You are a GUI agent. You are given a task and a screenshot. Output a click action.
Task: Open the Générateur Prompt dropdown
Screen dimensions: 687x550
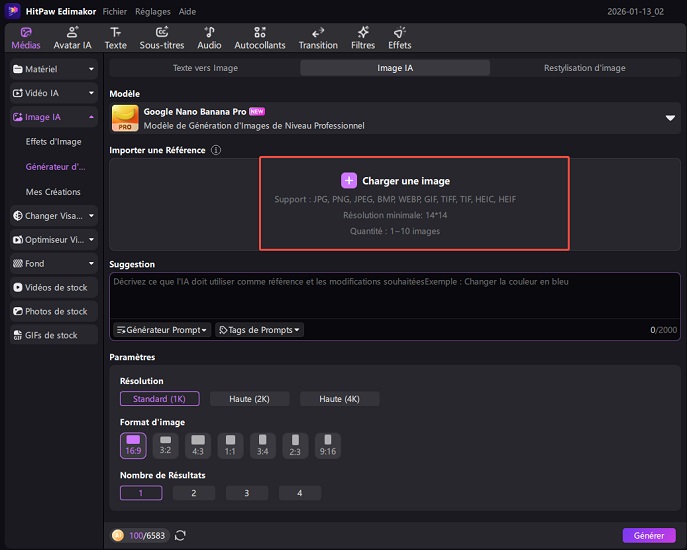(161, 330)
